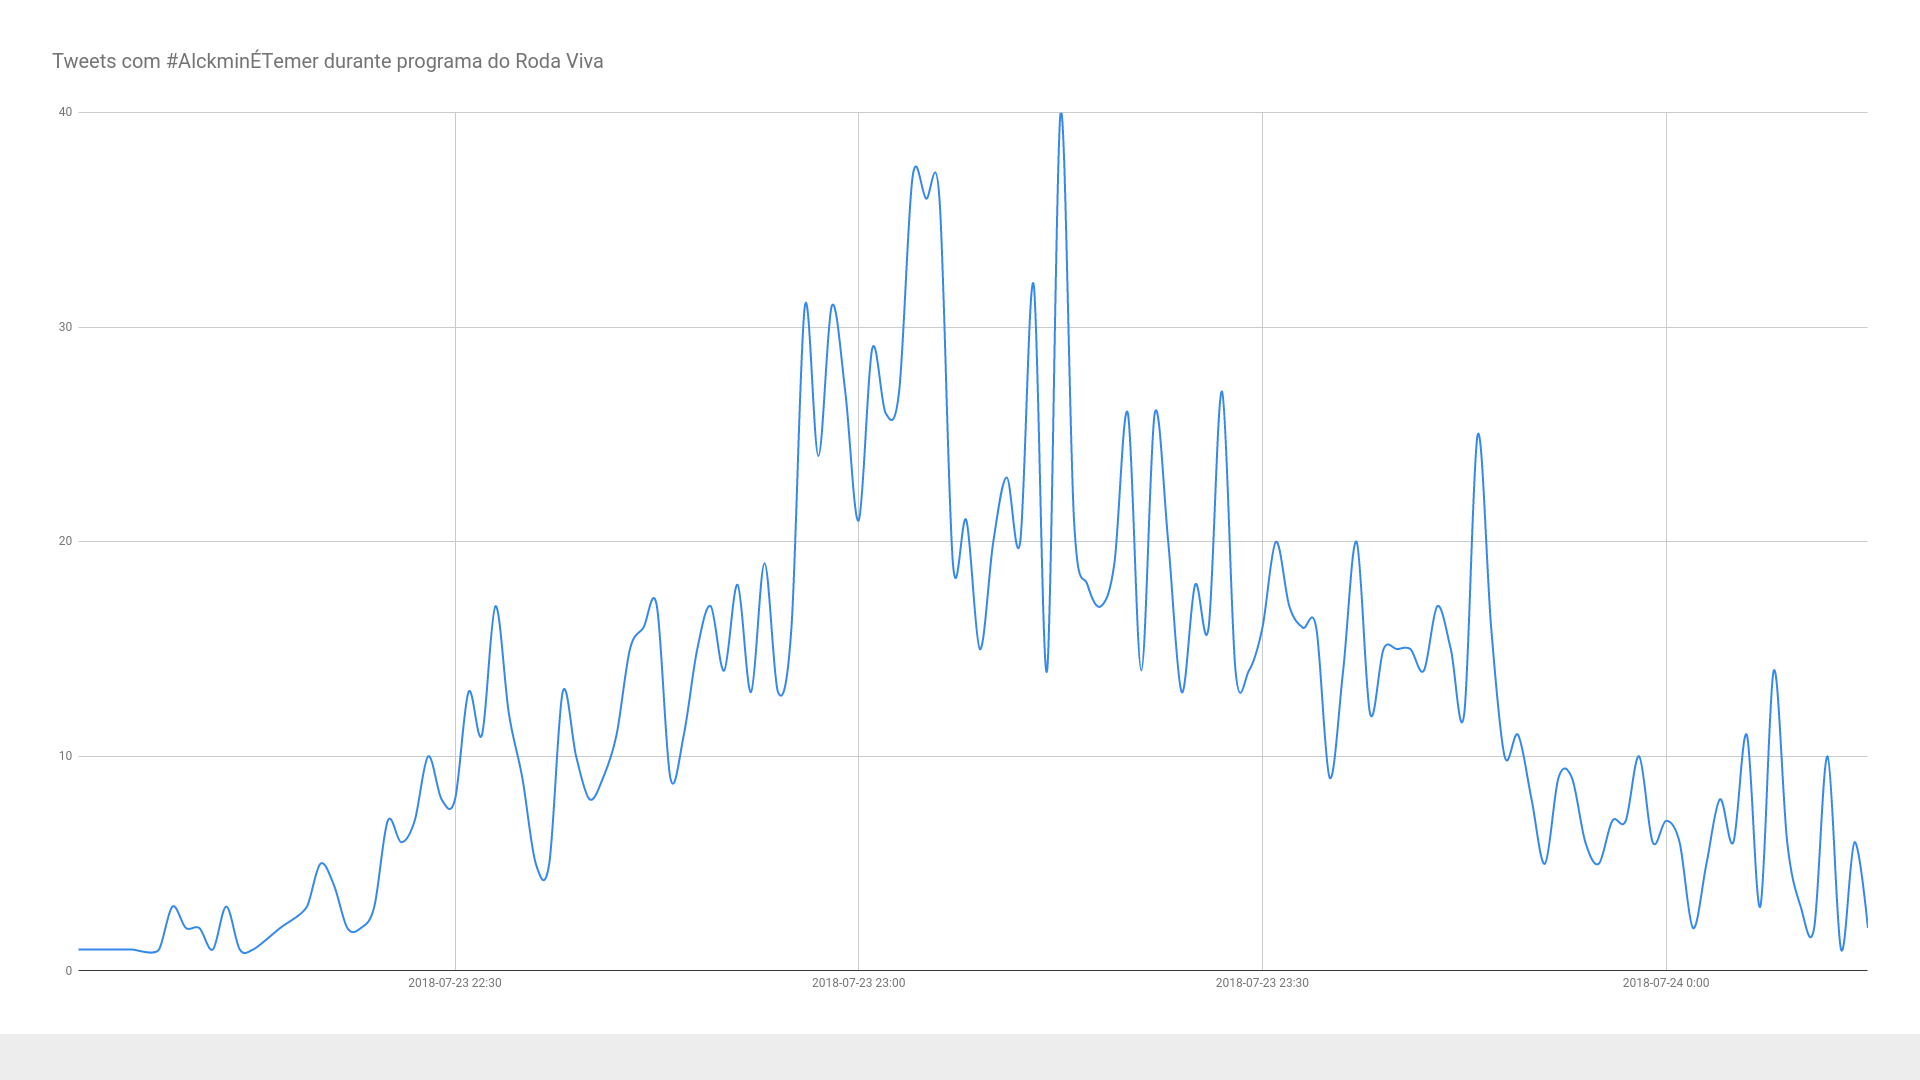Screen dimensions: 1920x1080
Task: Click the peak at 27 just before 23:30
Action: tap(1222, 393)
